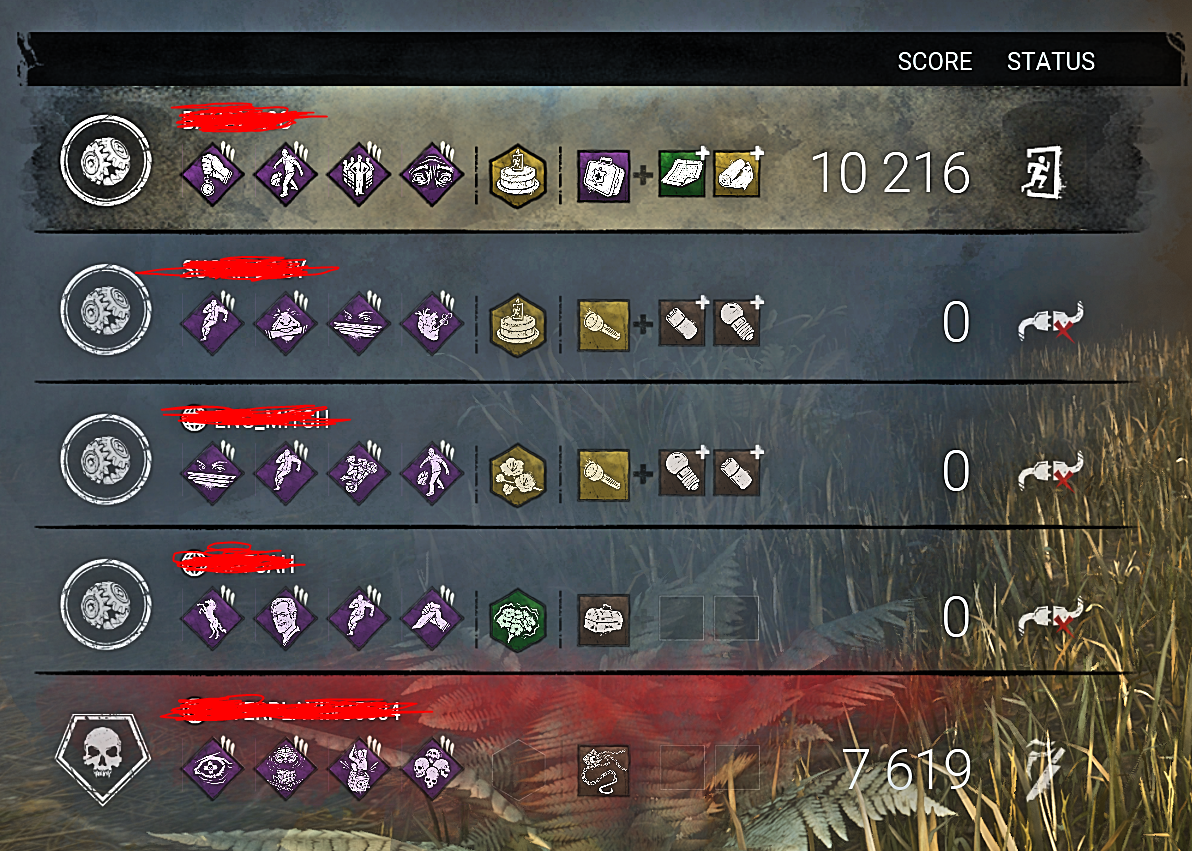The height and width of the screenshot is (851, 1192).
Task: Click the killer's sacrifice status icon
Action: (x=1042, y=767)
